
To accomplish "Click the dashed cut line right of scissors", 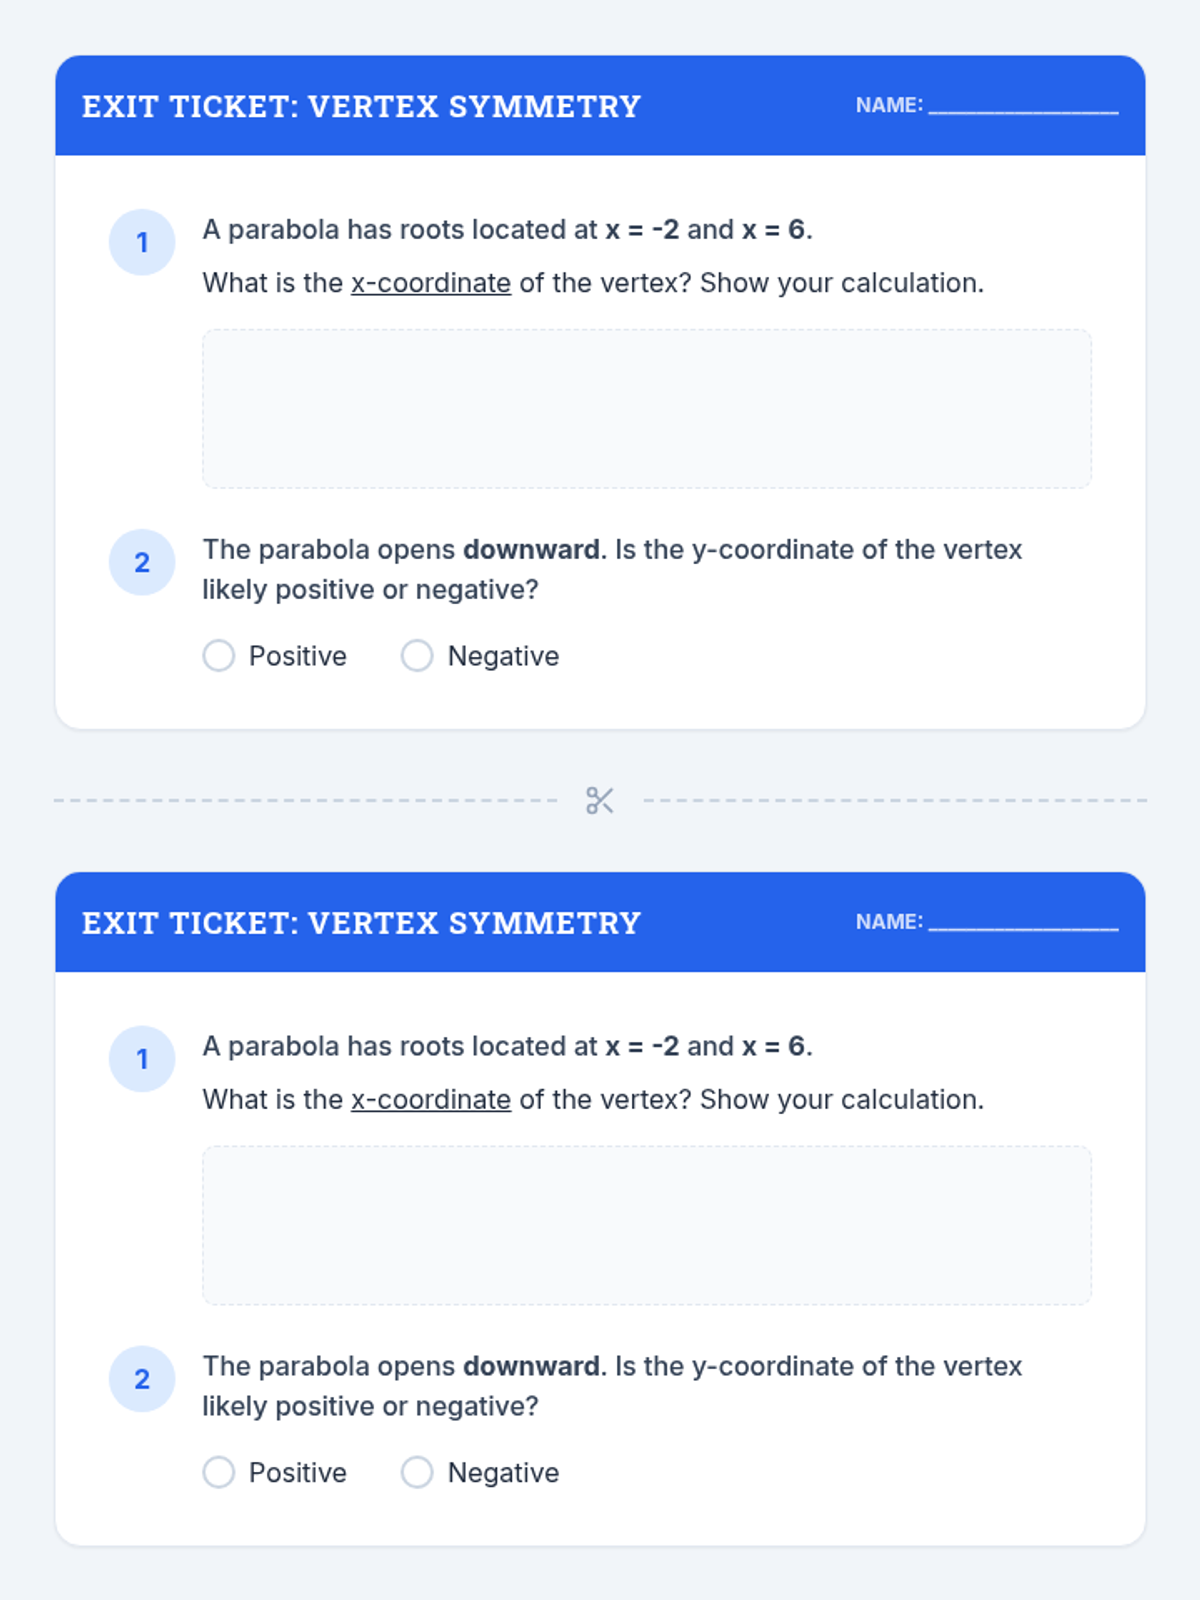I will (x=895, y=800).
